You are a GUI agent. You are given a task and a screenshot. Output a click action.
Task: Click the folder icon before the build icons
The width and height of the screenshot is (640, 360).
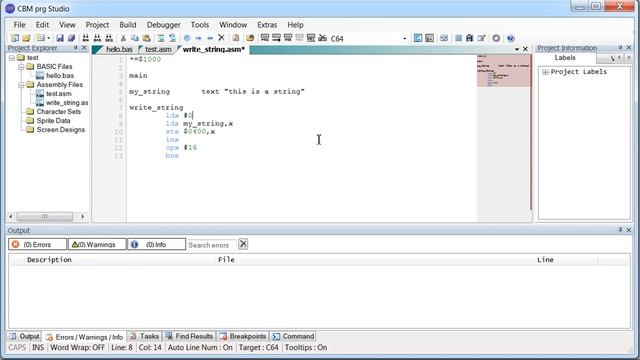point(250,38)
